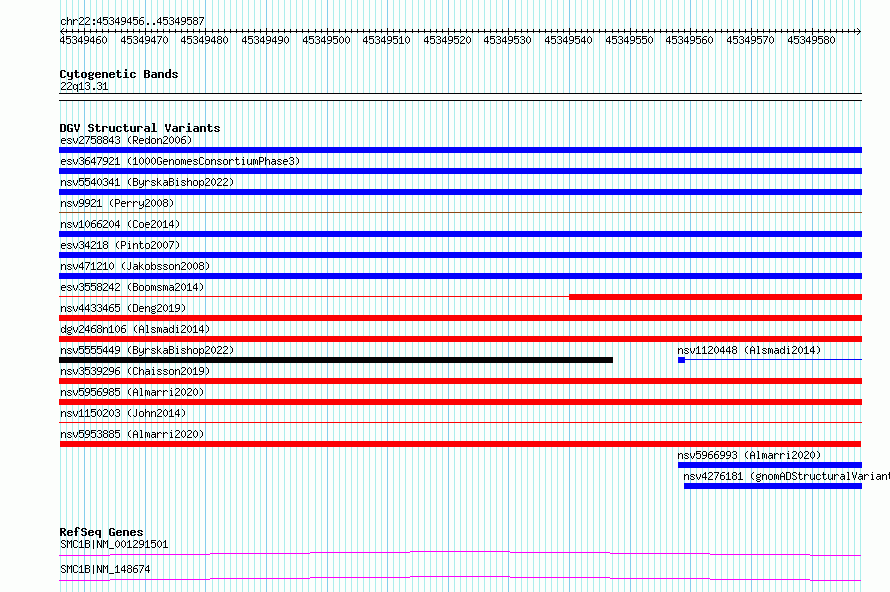Open nsv5953885 (Almarri2020) variant label
The width and height of the screenshot is (890, 592).
132,434
